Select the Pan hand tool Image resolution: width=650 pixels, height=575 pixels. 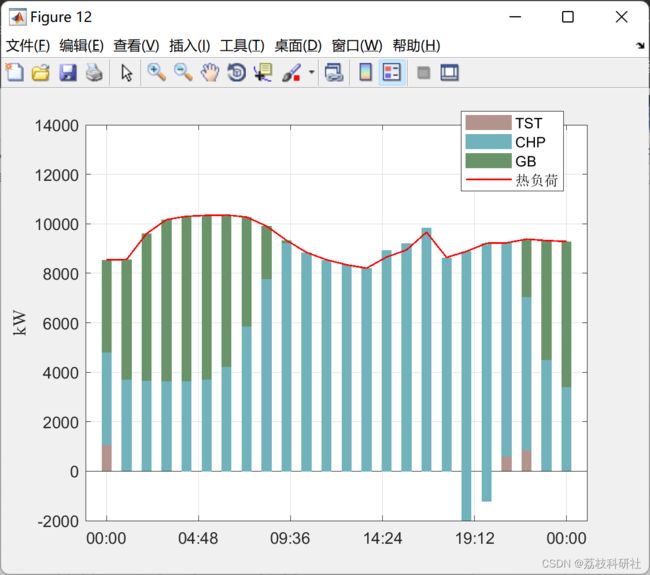(x=210, y=73)
